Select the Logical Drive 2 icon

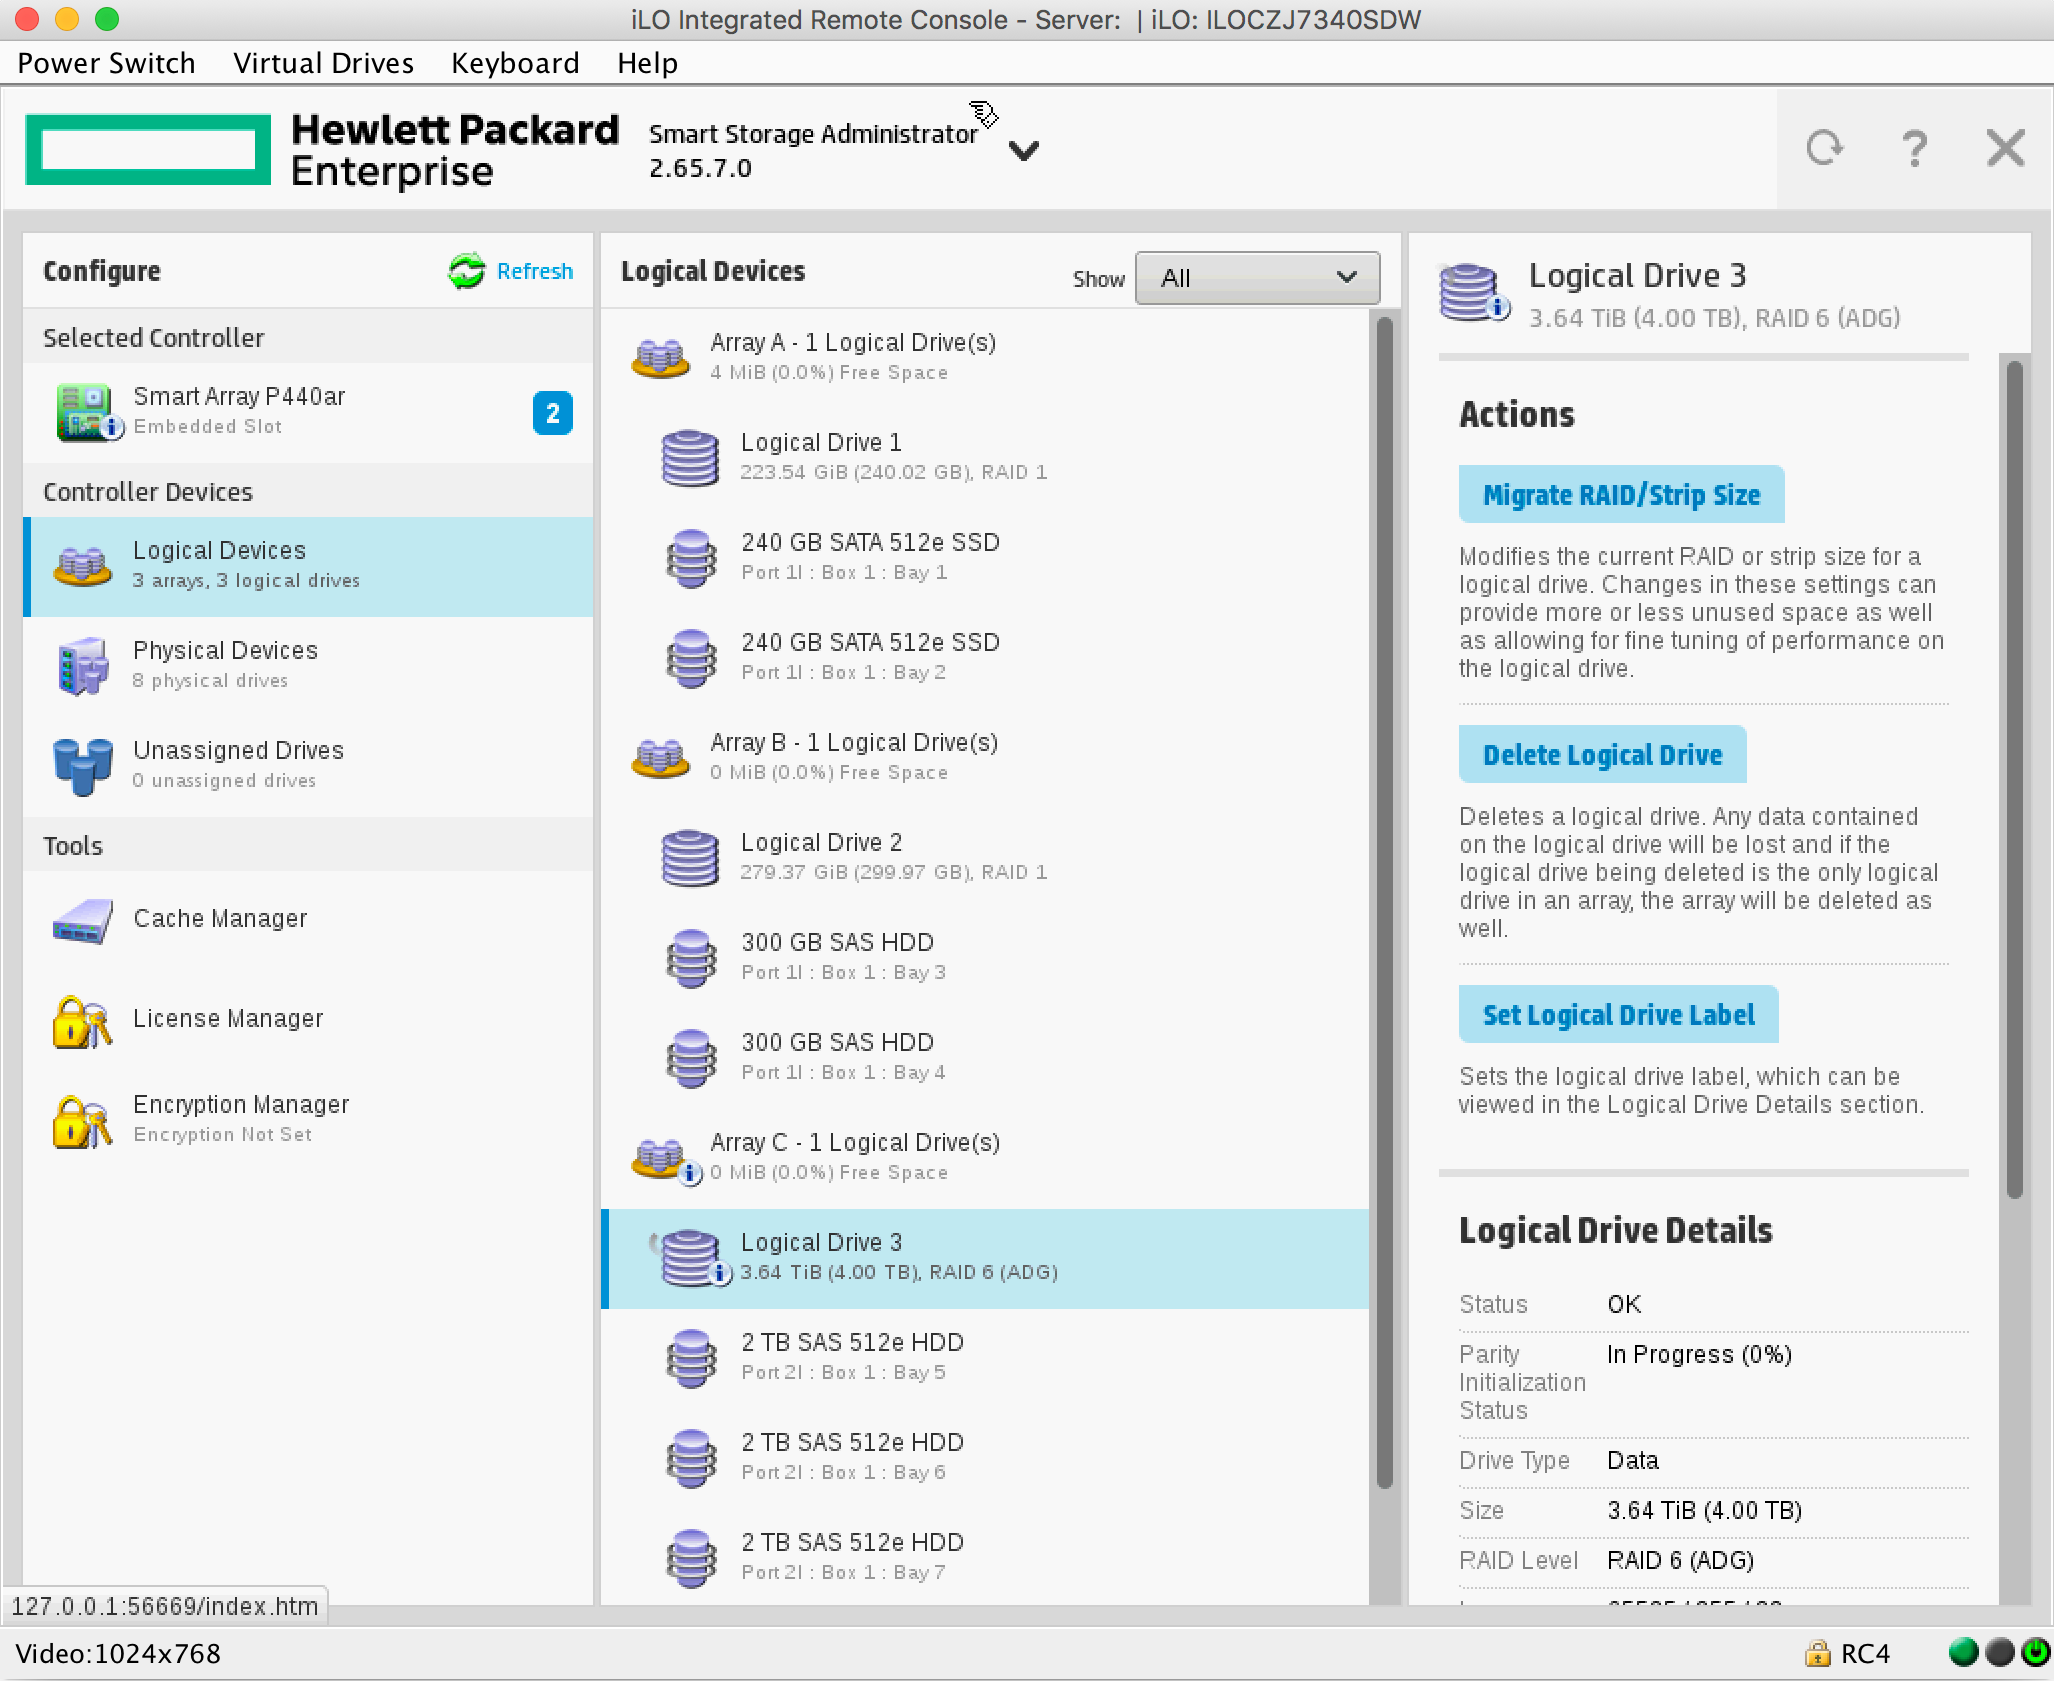pos(690,858)
